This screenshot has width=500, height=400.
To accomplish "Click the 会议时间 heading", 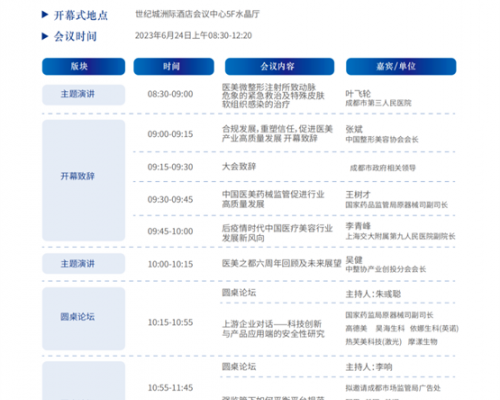I will point(75,36).
